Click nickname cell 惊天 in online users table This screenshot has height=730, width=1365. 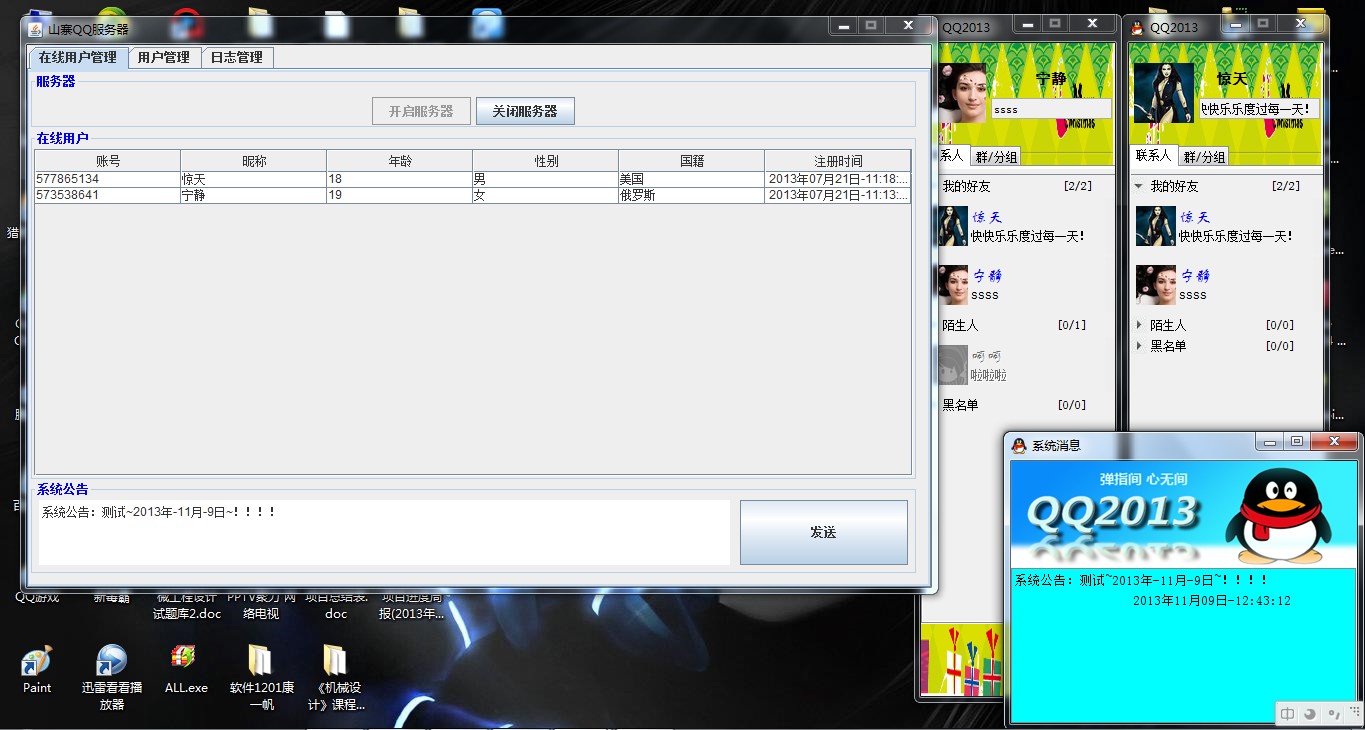[254, 179]
